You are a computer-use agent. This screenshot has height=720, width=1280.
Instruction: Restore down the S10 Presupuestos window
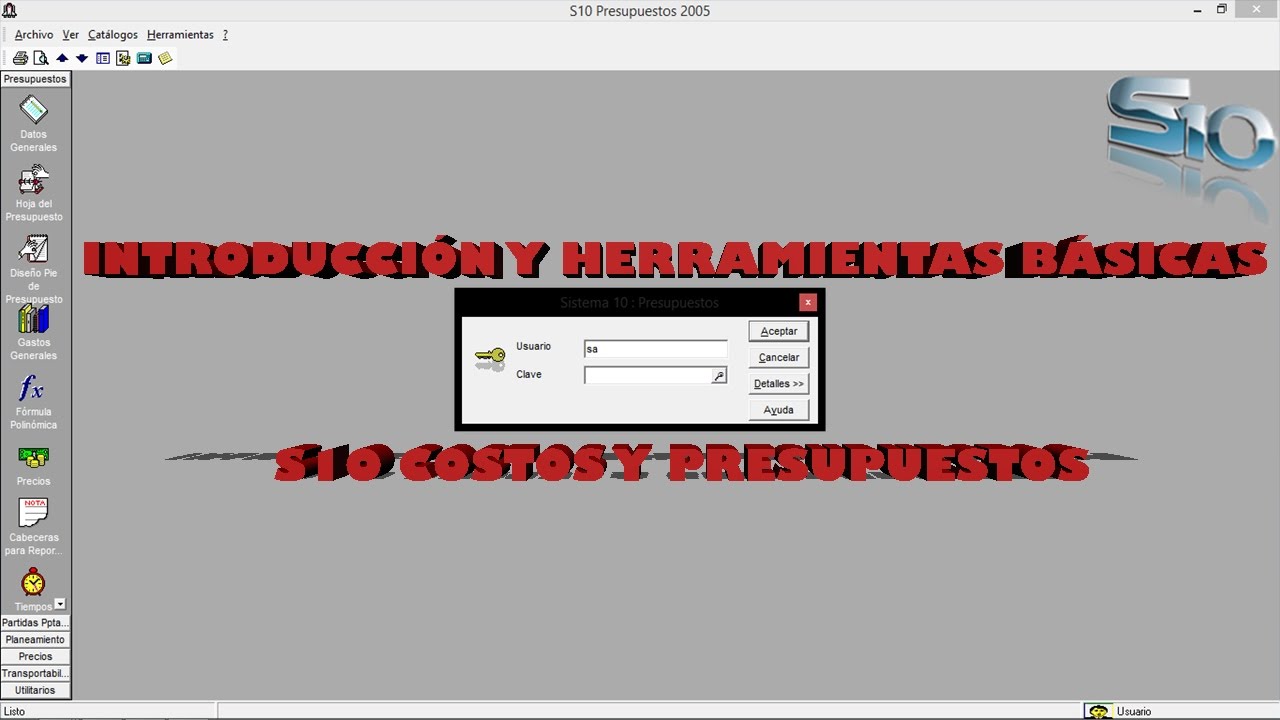coord(1222,10)
